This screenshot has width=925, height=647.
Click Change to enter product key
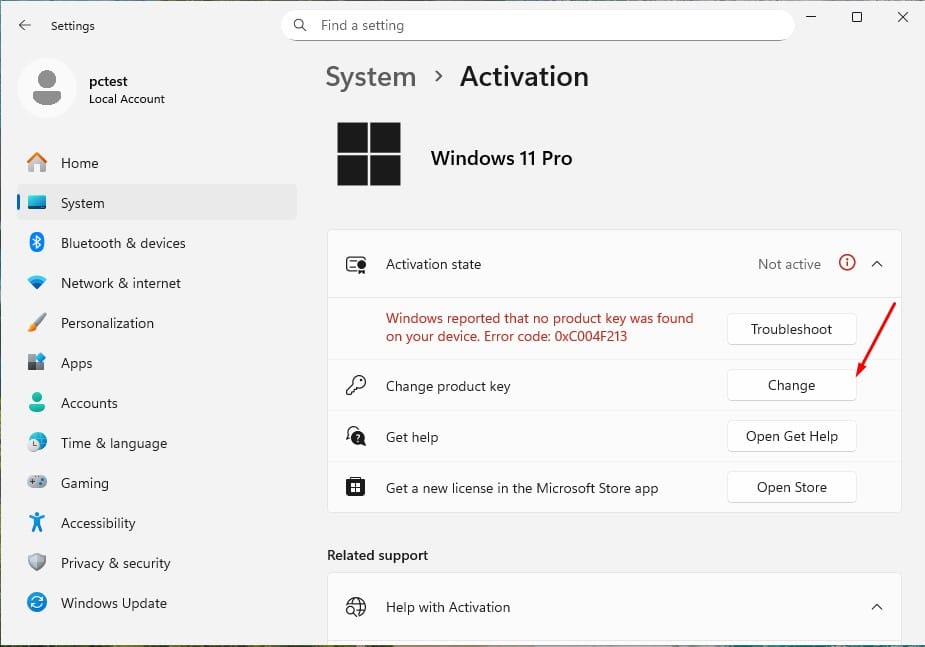(x=791, y=385)
